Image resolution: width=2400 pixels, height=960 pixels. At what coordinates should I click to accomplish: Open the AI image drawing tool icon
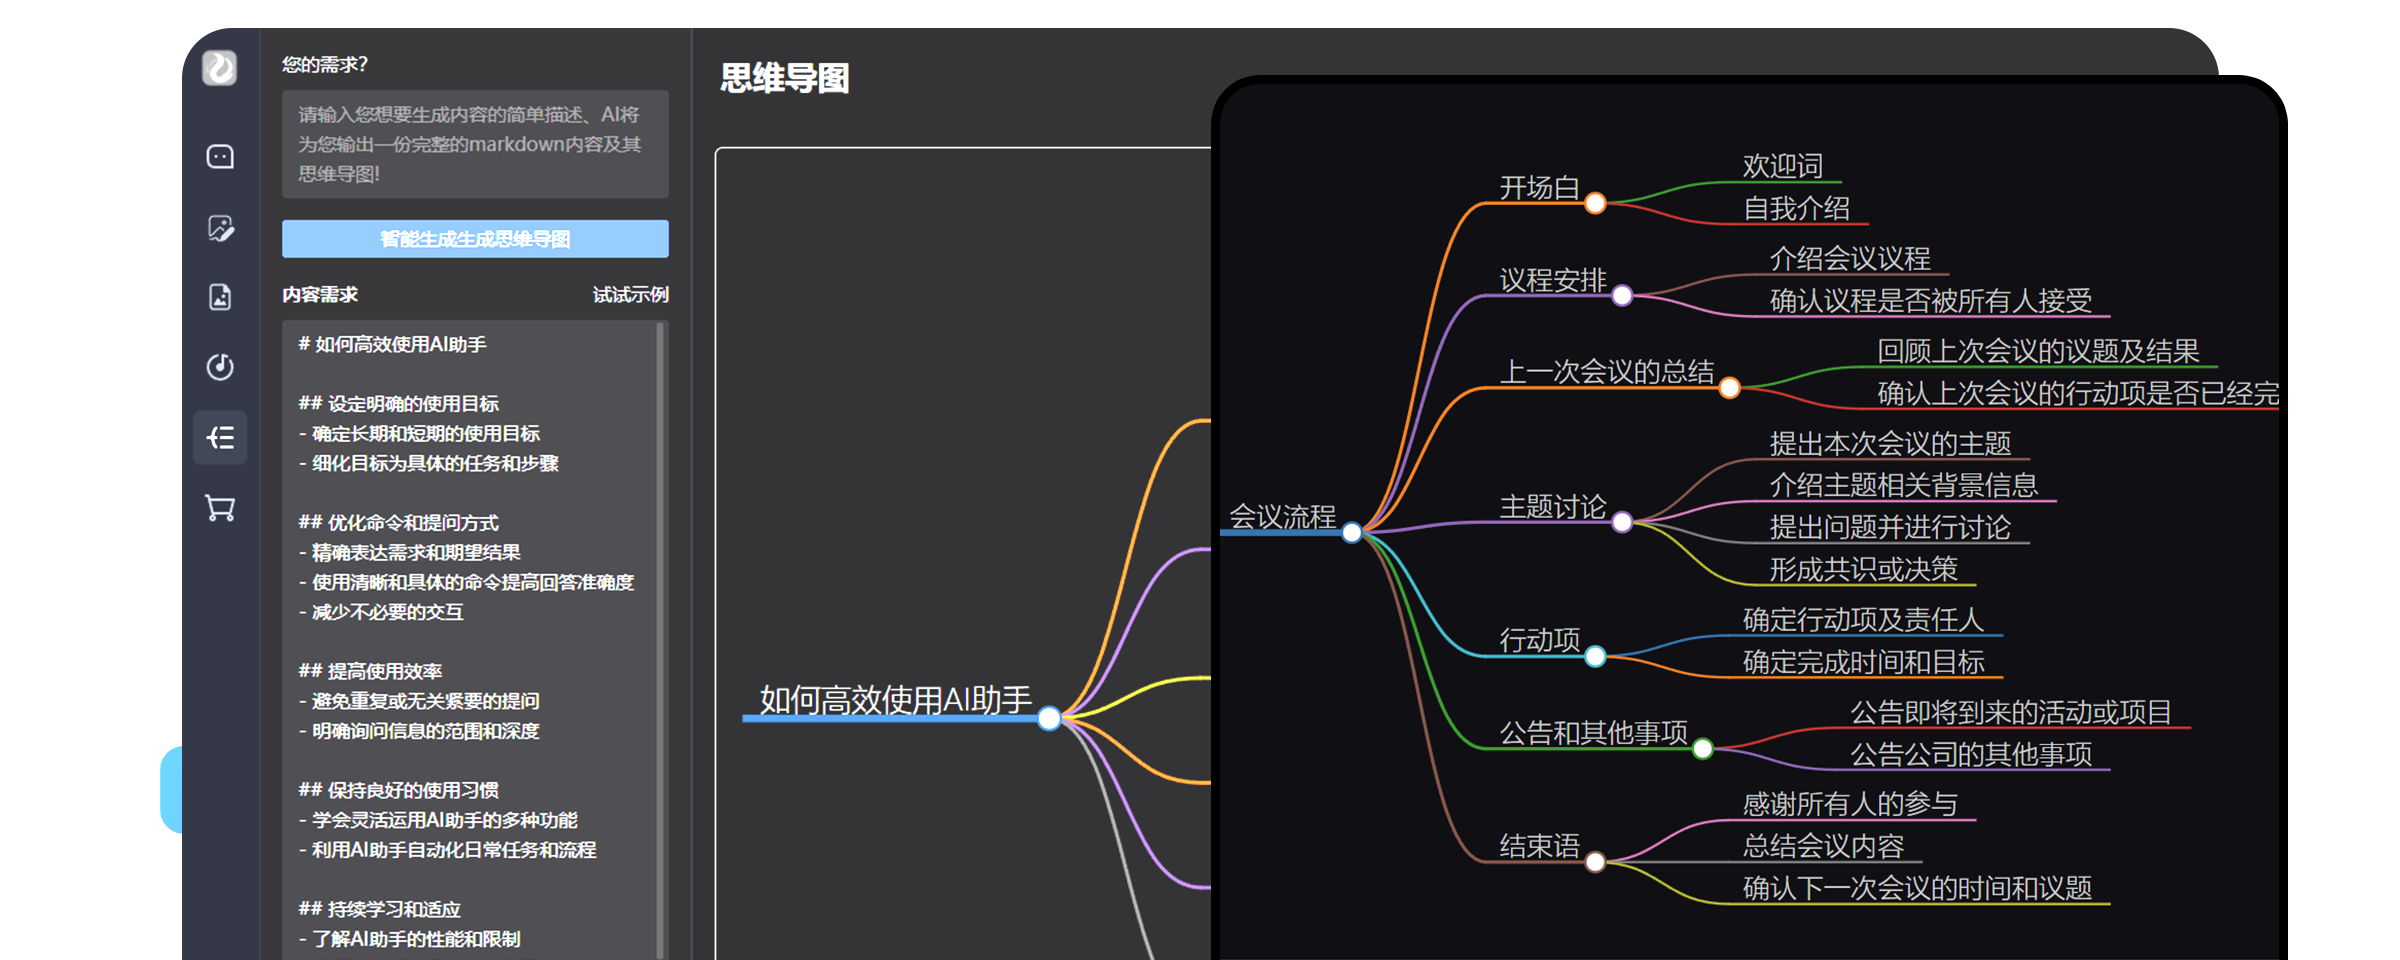[x=220, y=228]
